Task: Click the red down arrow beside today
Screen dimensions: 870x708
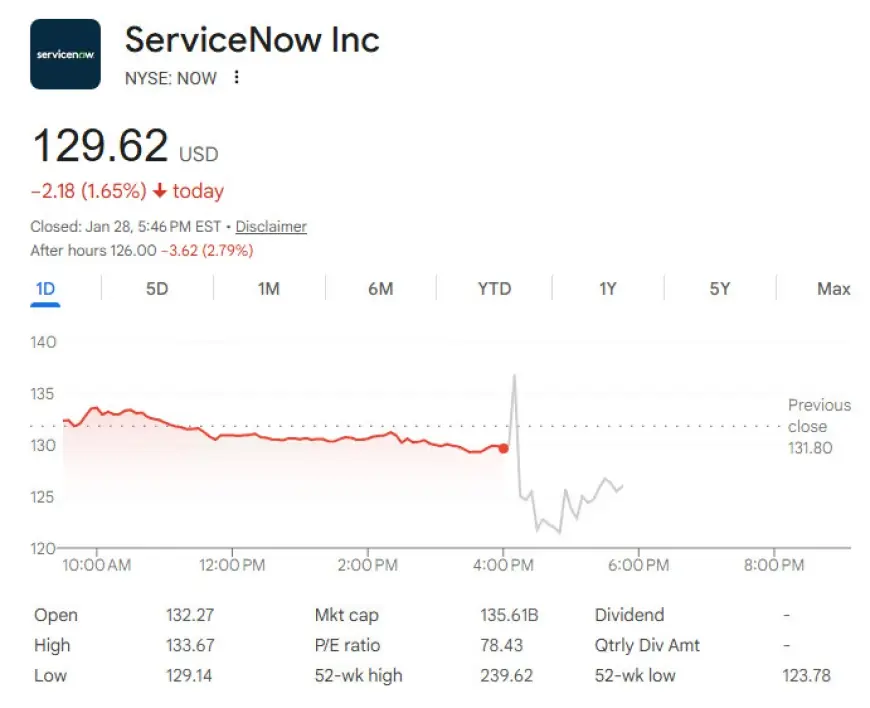Action: click(159, 190)
